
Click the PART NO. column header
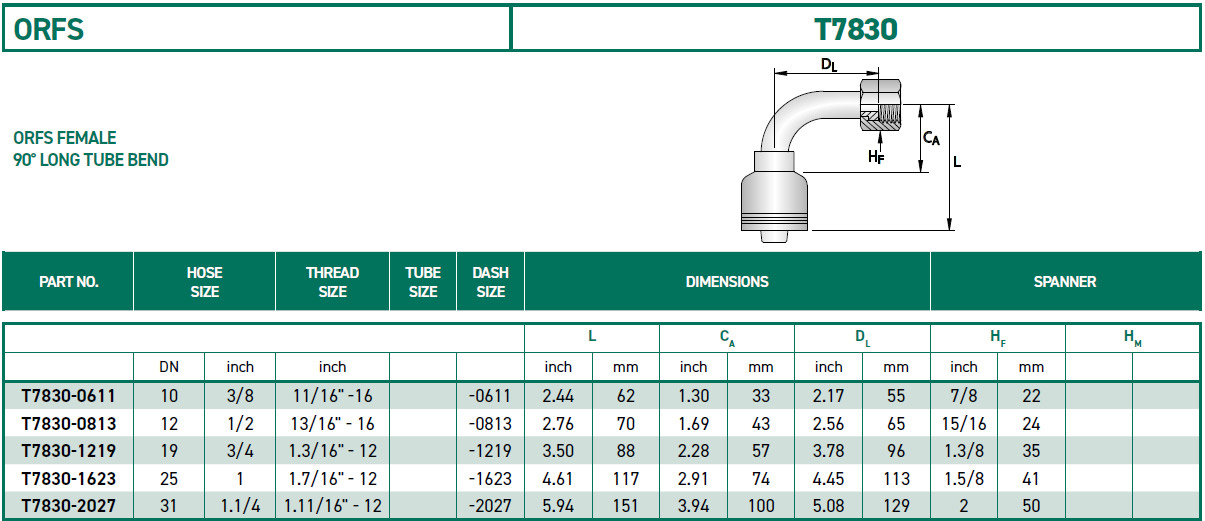68,282
